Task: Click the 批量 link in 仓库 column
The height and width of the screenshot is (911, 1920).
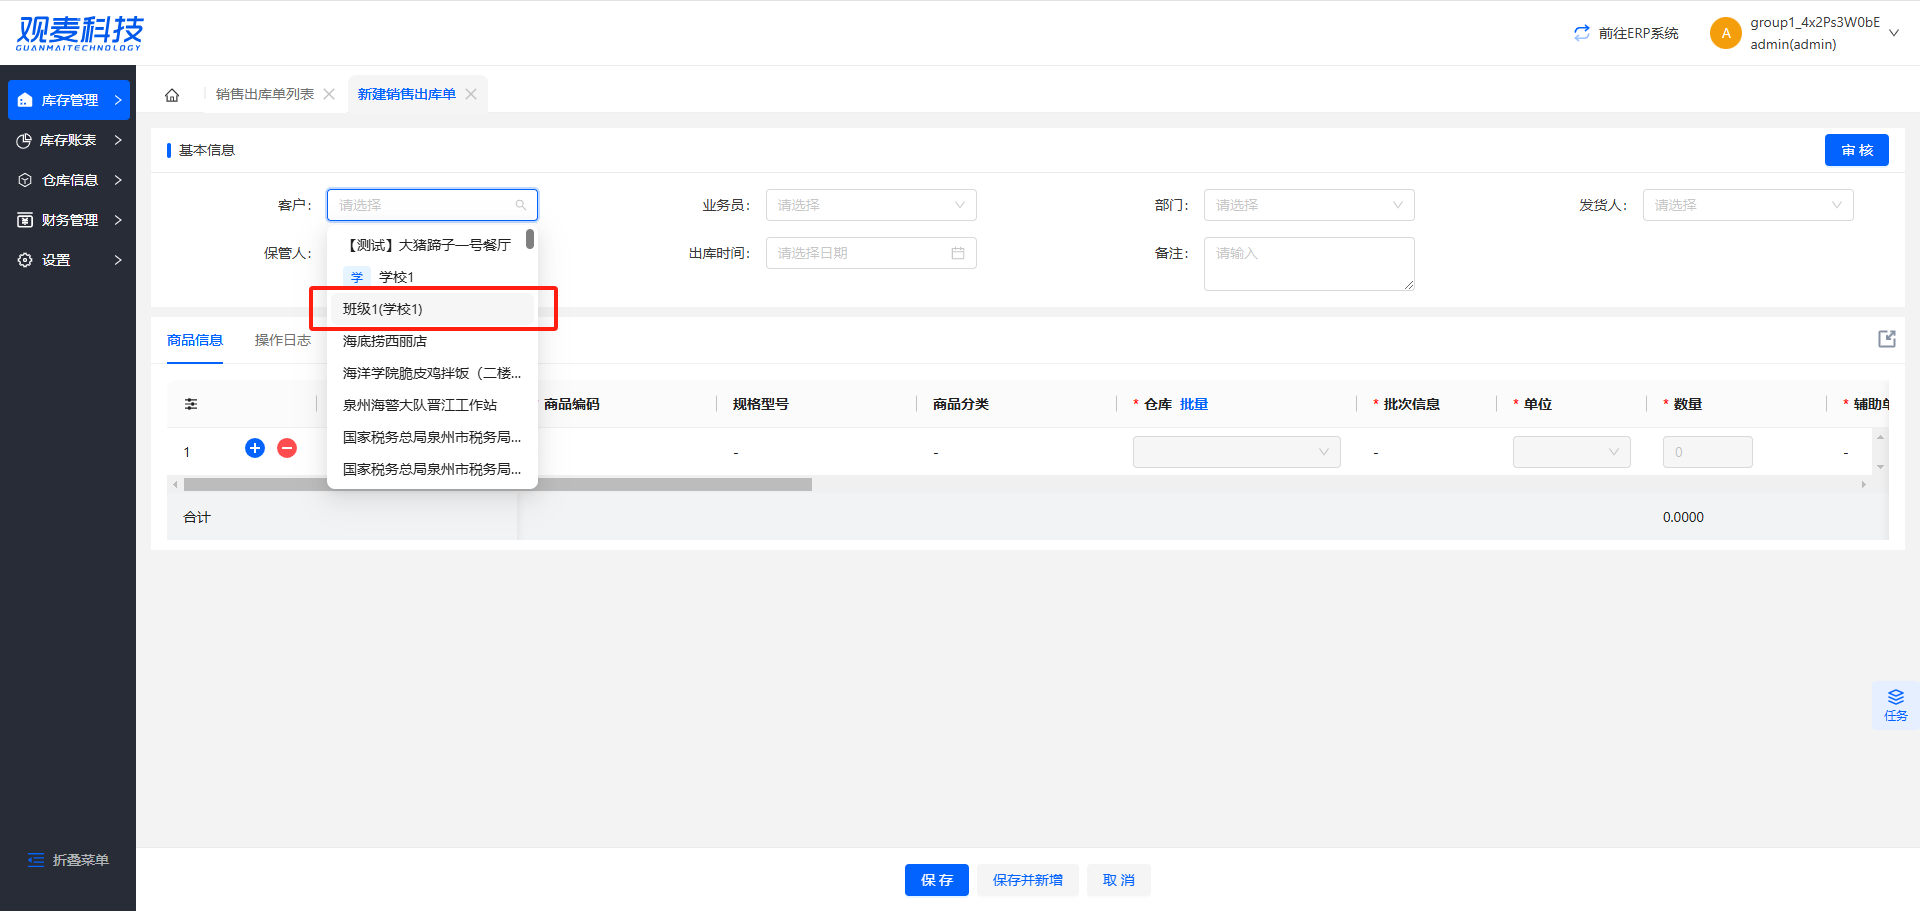Action: [x=1194, y=404]
